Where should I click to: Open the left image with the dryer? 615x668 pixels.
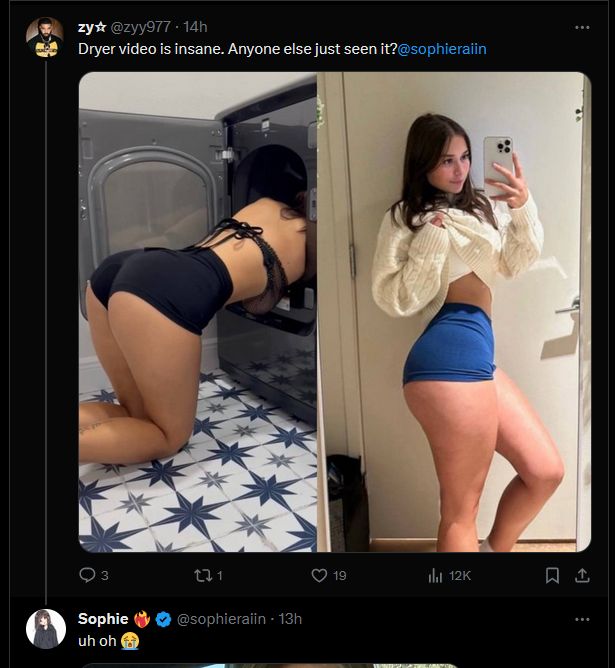(x=198, y=311)
